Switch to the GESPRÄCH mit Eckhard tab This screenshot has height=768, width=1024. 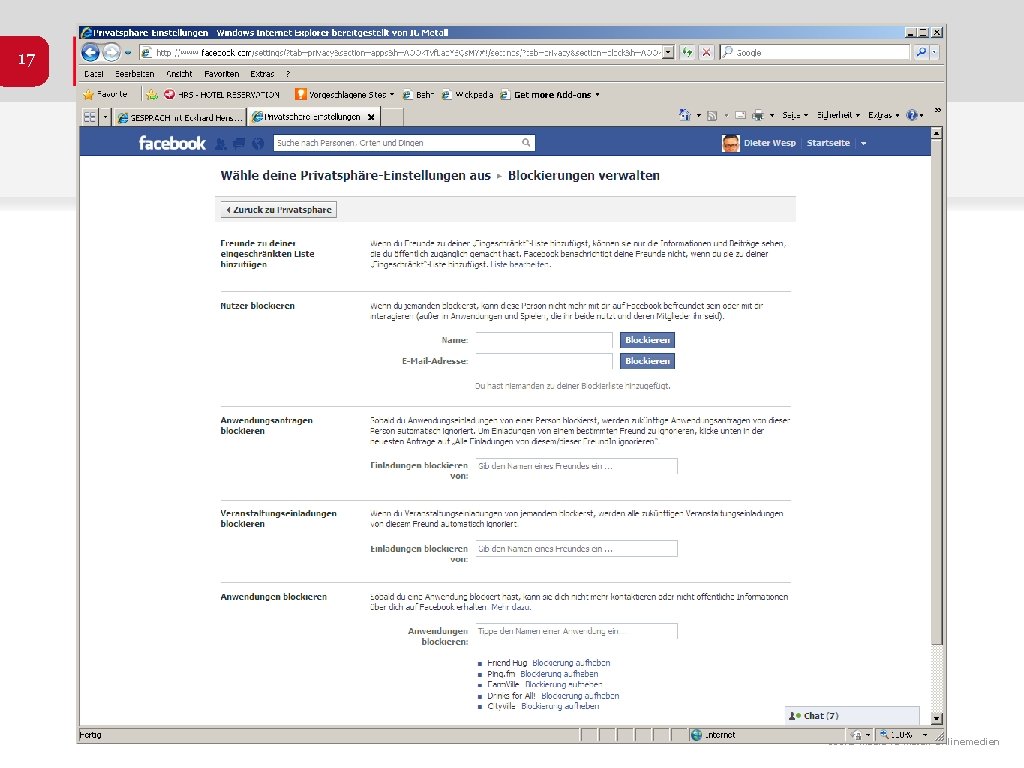(x=180, y=118)
